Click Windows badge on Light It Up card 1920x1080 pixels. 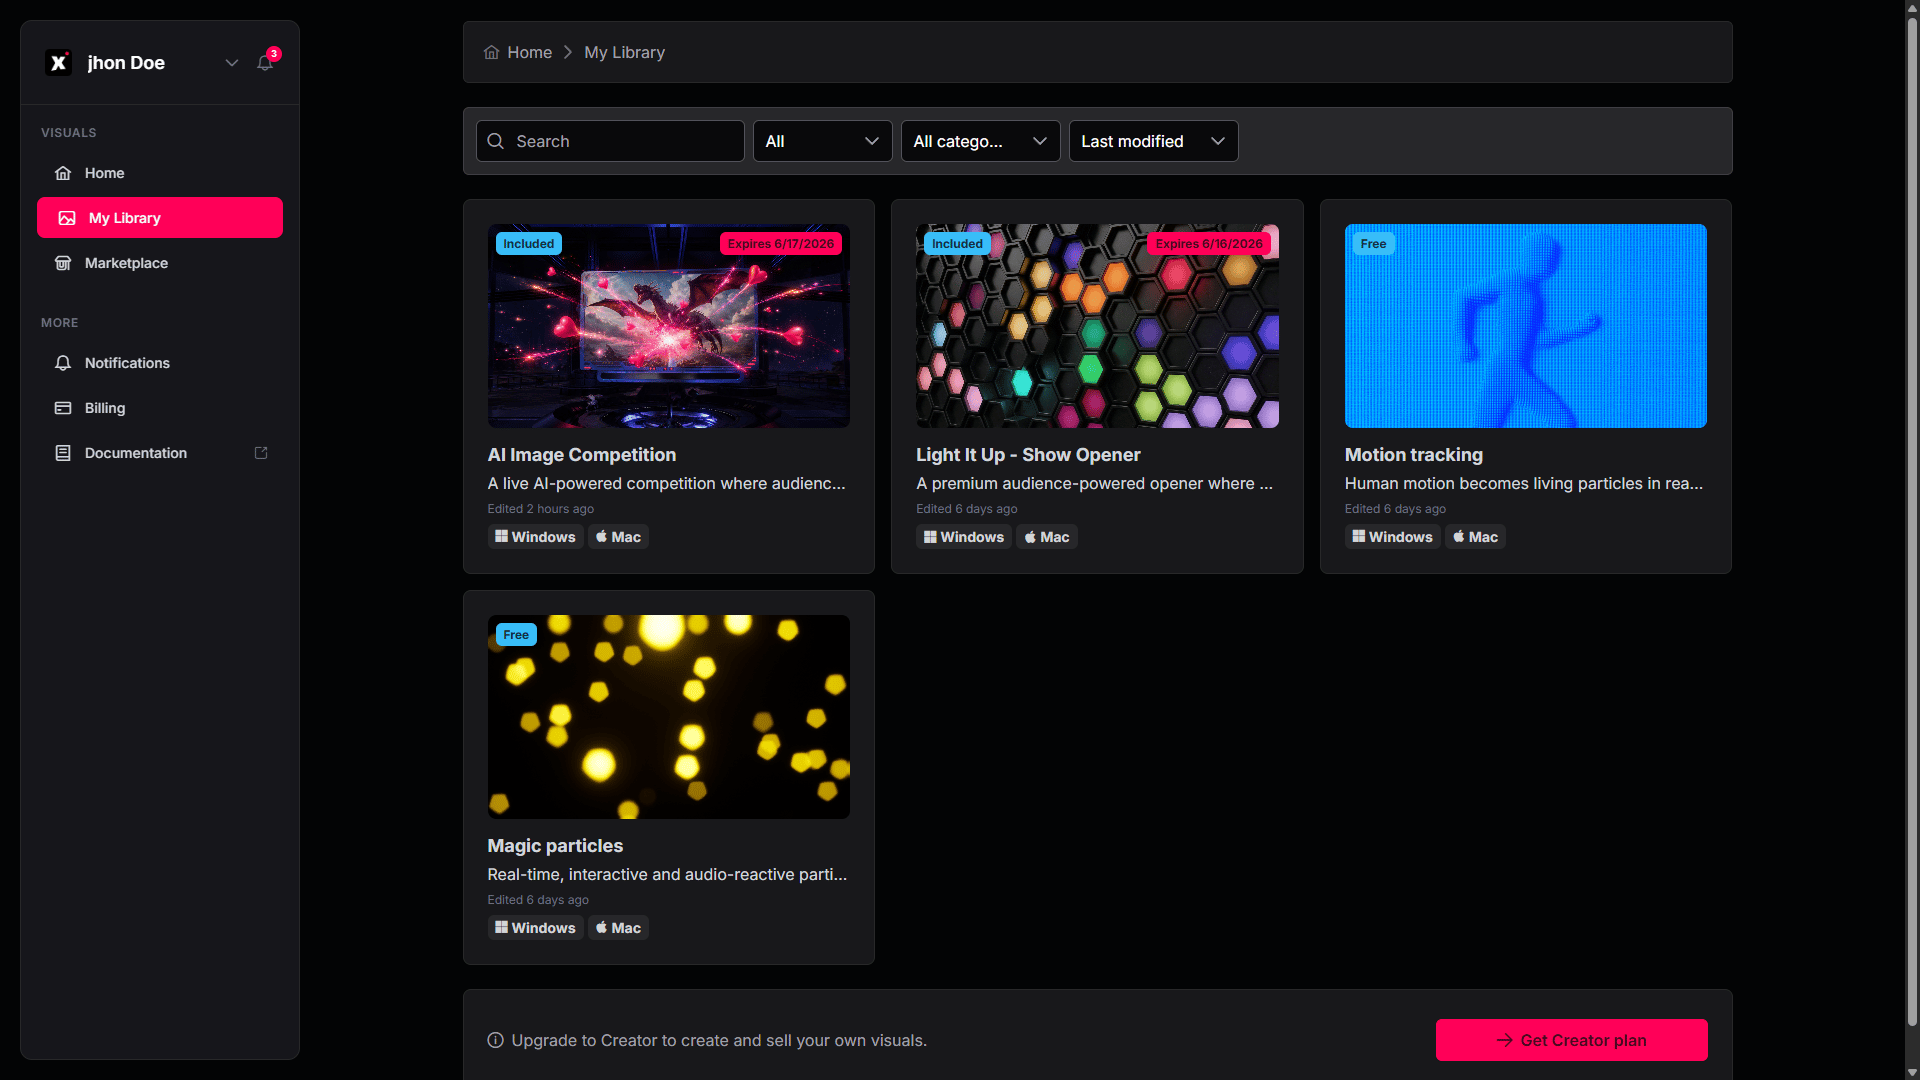[x=964, y=537]
